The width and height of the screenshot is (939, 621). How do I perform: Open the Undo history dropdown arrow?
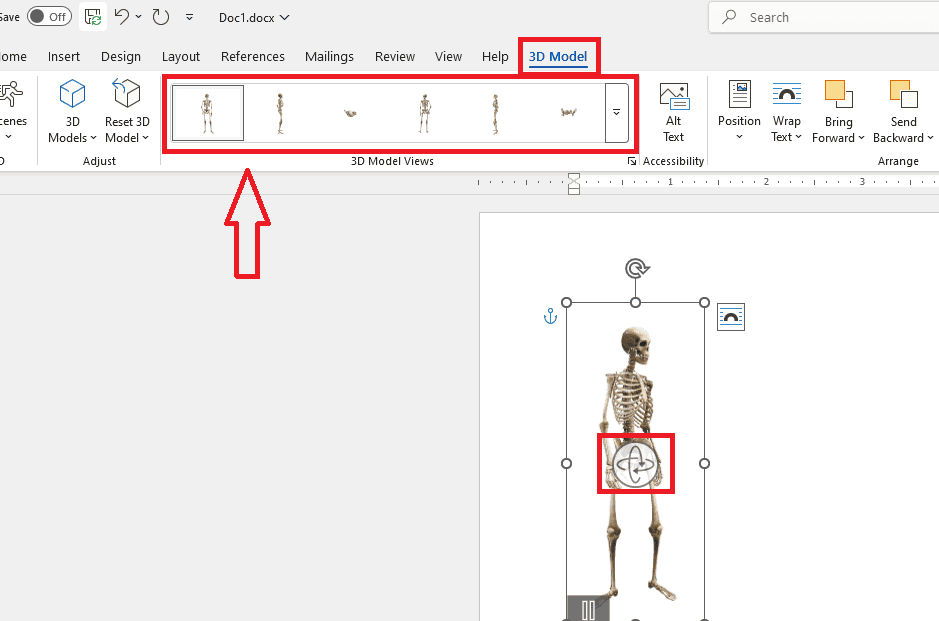pos(138,17)
